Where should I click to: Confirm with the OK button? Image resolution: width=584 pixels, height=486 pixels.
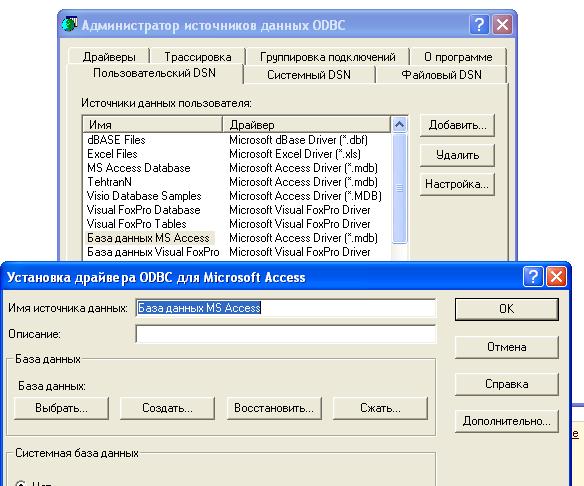tap(507, 309)
